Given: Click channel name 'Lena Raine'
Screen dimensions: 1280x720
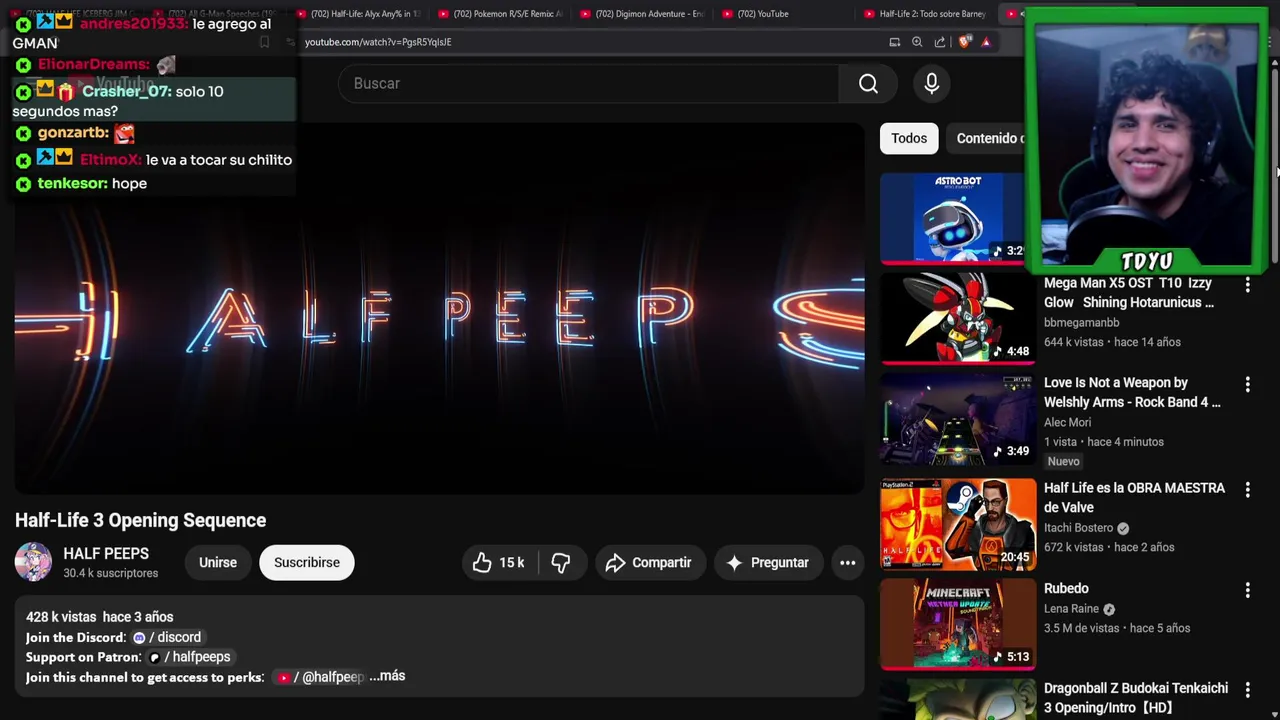Looking at the screenshot, I should pyautogui.click(x=1072, y=609).
